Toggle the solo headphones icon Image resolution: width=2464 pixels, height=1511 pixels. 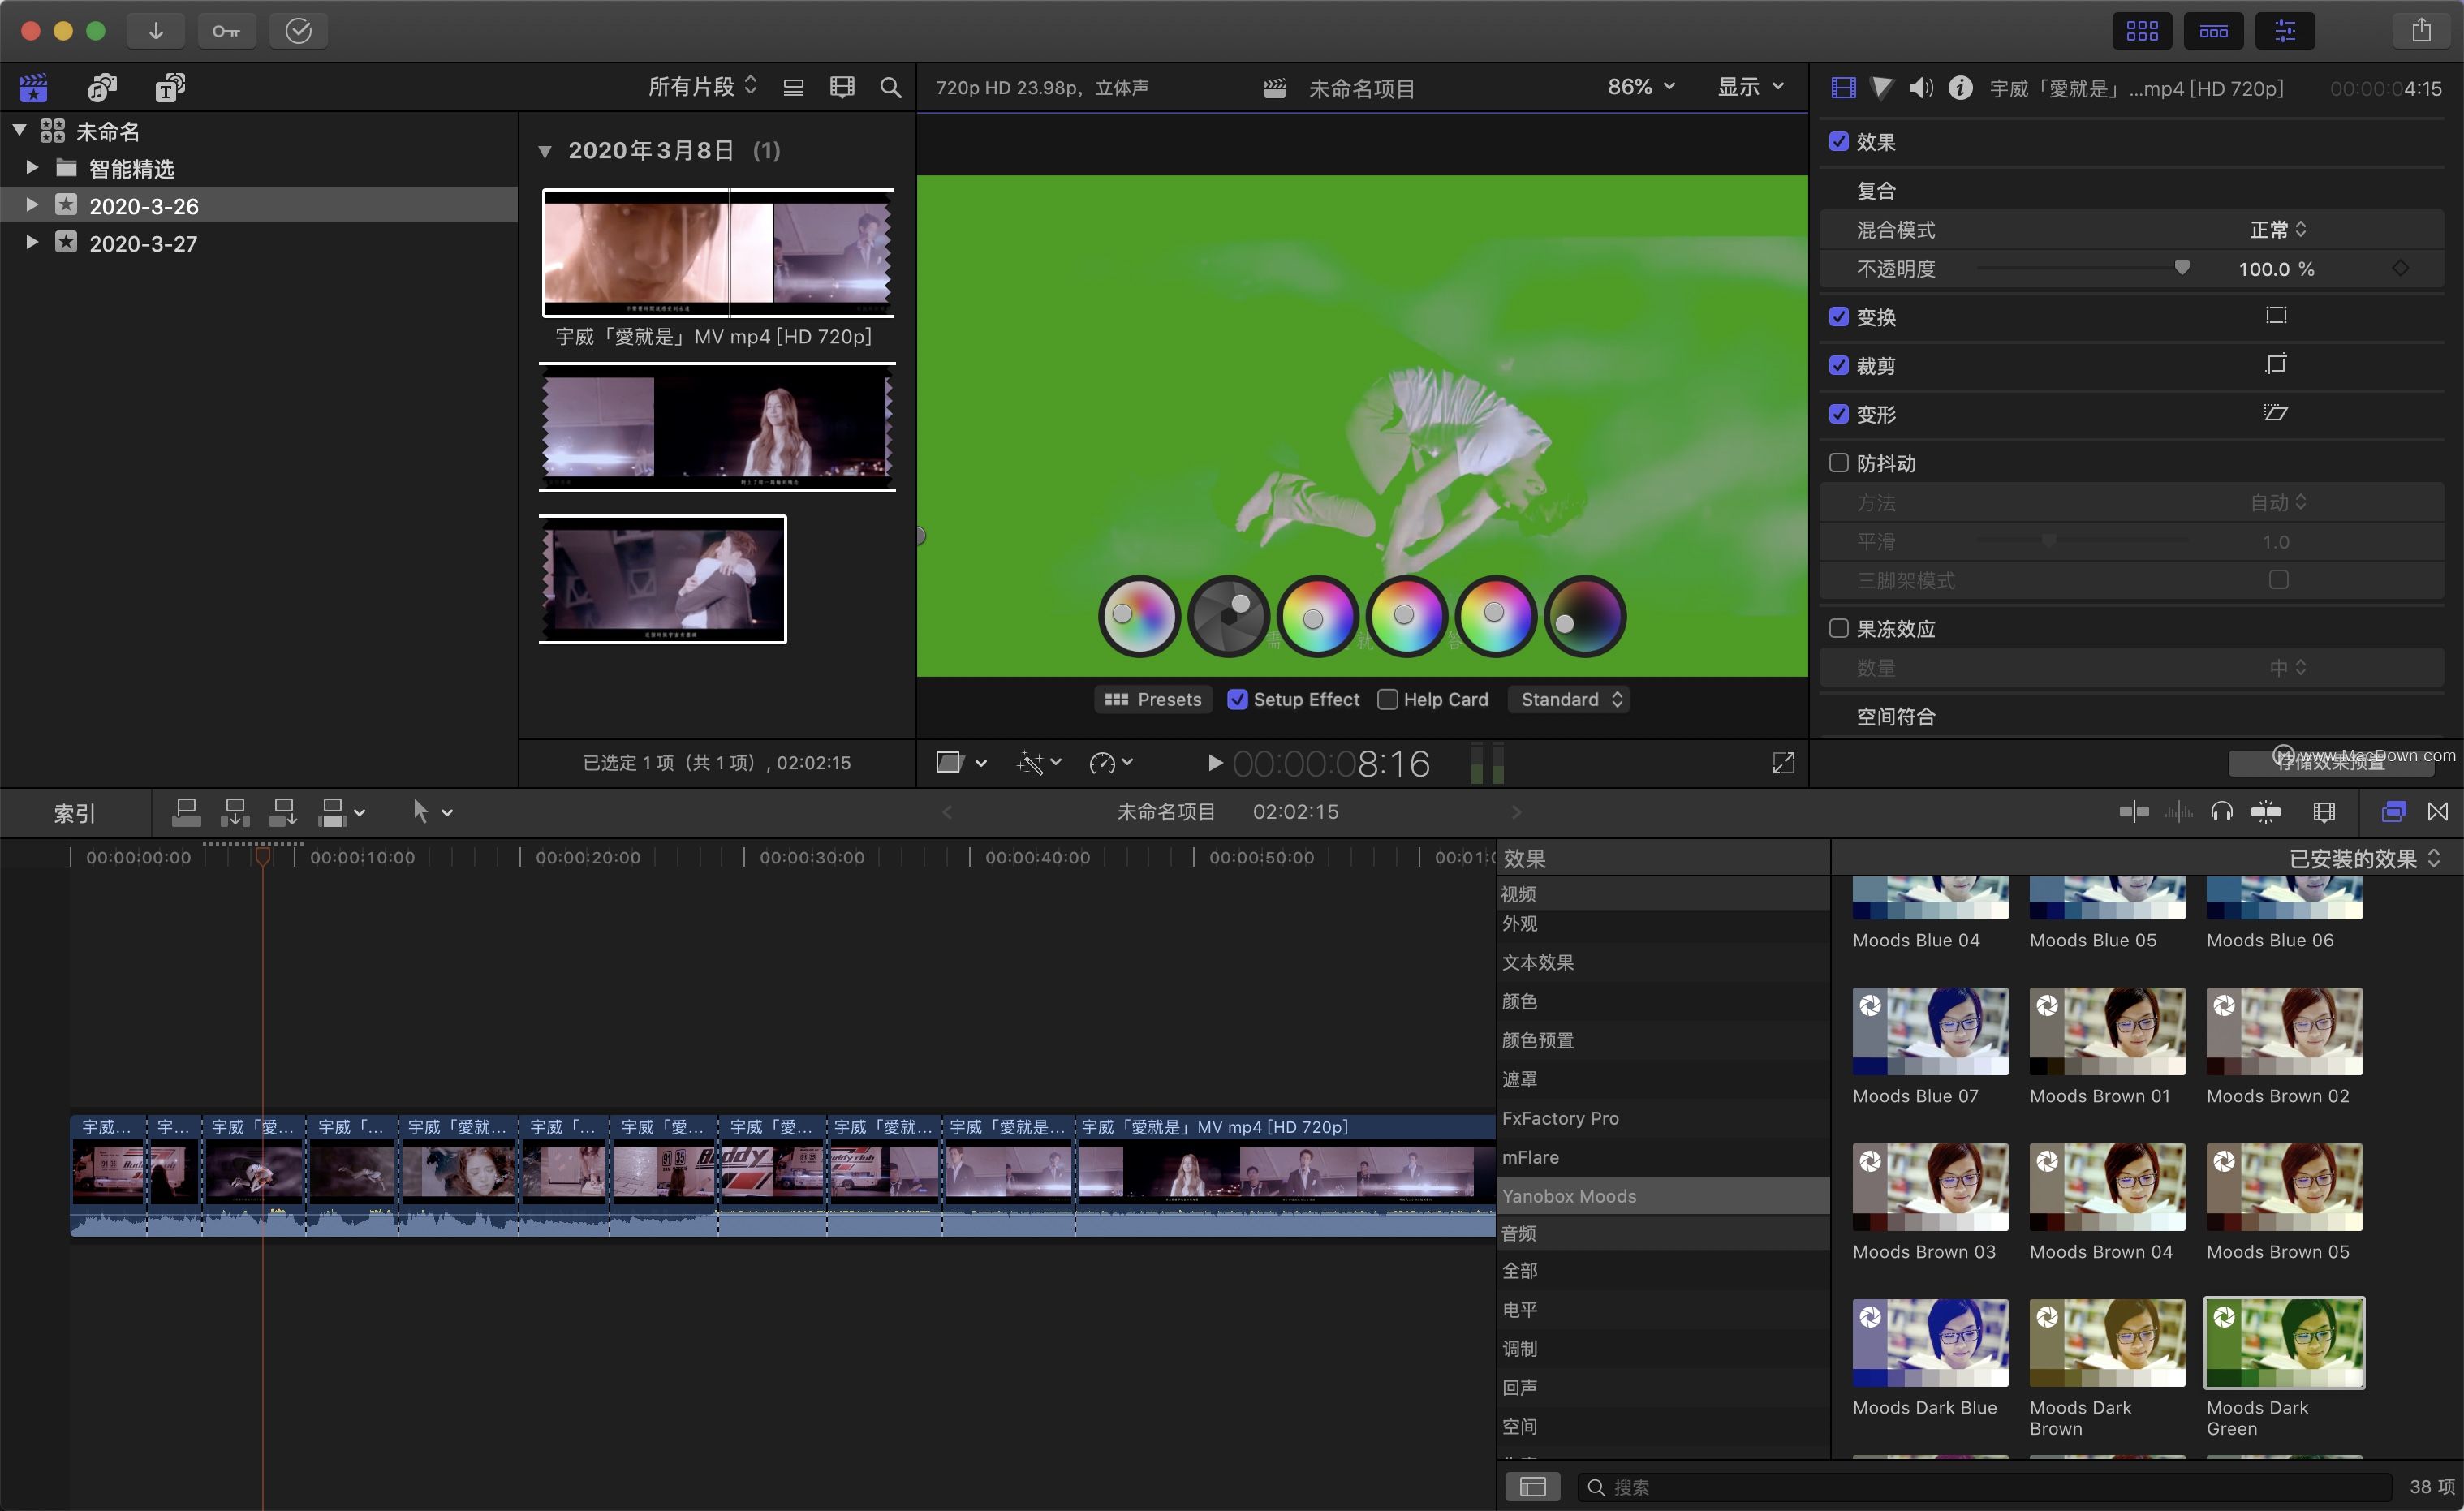(x=2222, y=812)
